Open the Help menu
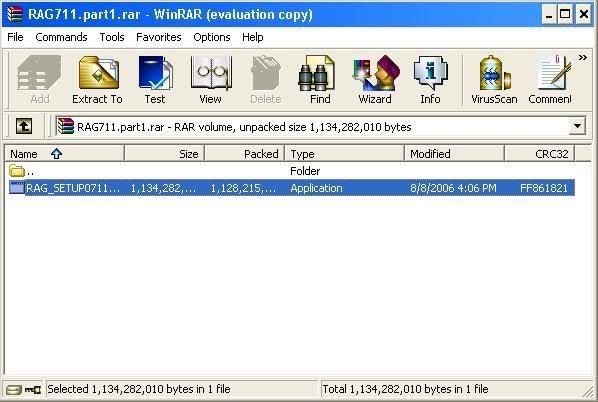Screen dimensions: 598x402 [252, 37]
